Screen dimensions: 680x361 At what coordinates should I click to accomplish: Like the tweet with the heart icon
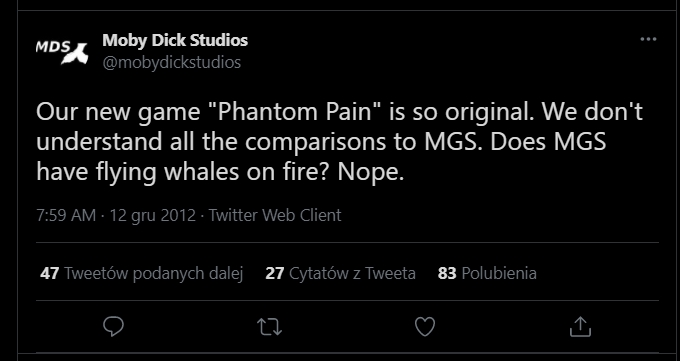(x=425, y=327)
